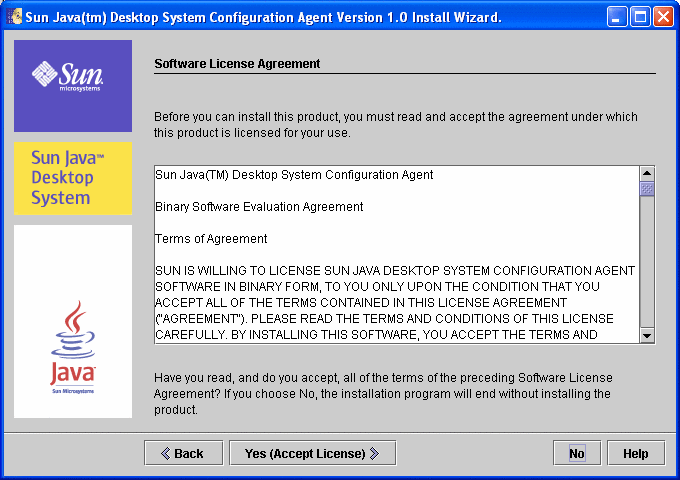The width and height of the screenshot is (680, 480).
Task: Open Help for the install wizard
Action: click(x=636, y=453)
